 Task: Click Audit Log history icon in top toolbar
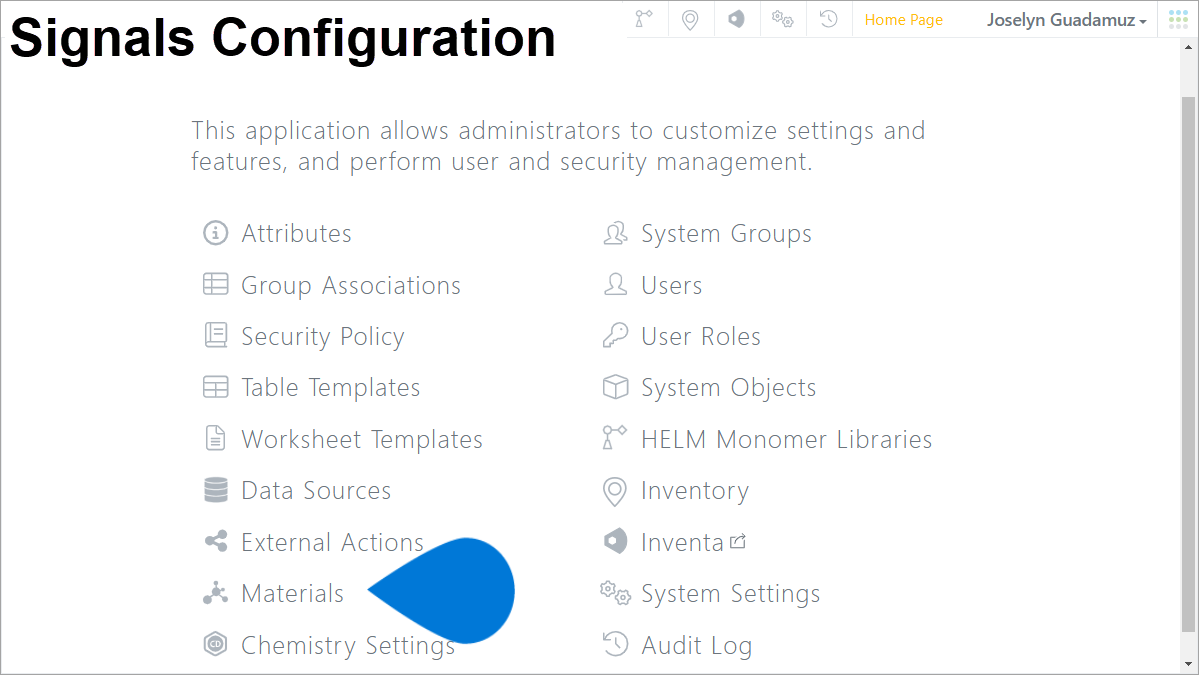tap(829, 18)
